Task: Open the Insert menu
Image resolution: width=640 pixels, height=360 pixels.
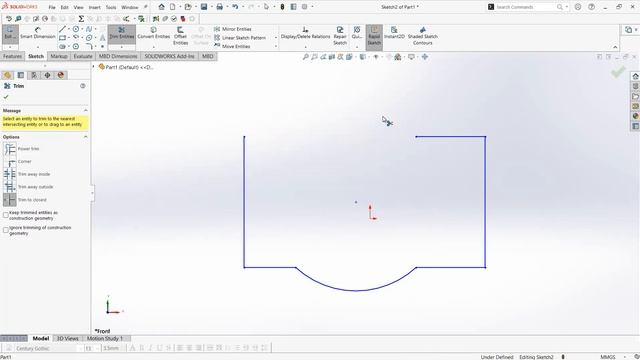Action: click(x=94, y=7)
